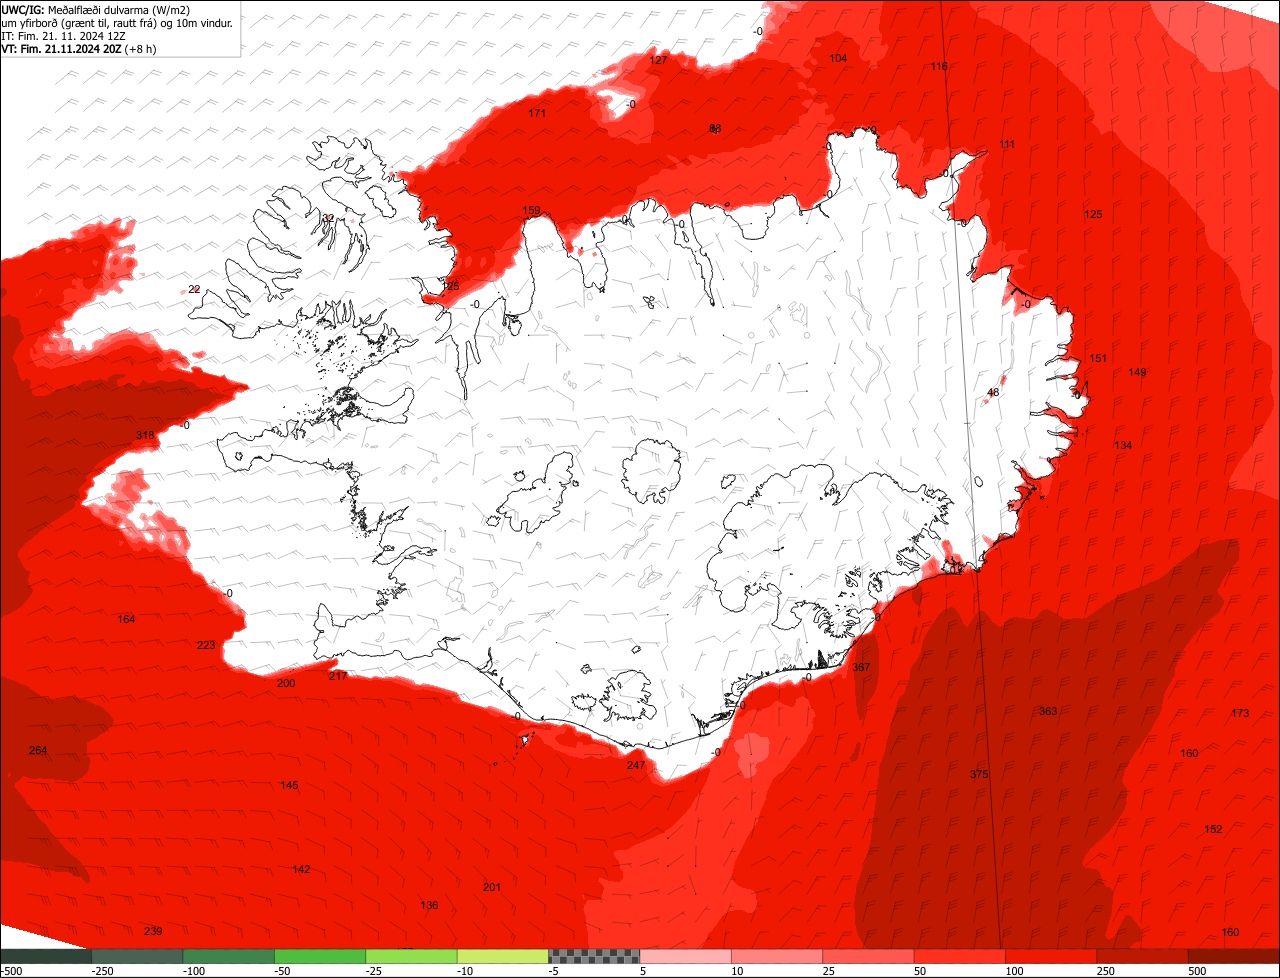Click the flux value 104 at the top
This screenshot has height=978, width=1280.
838,58
